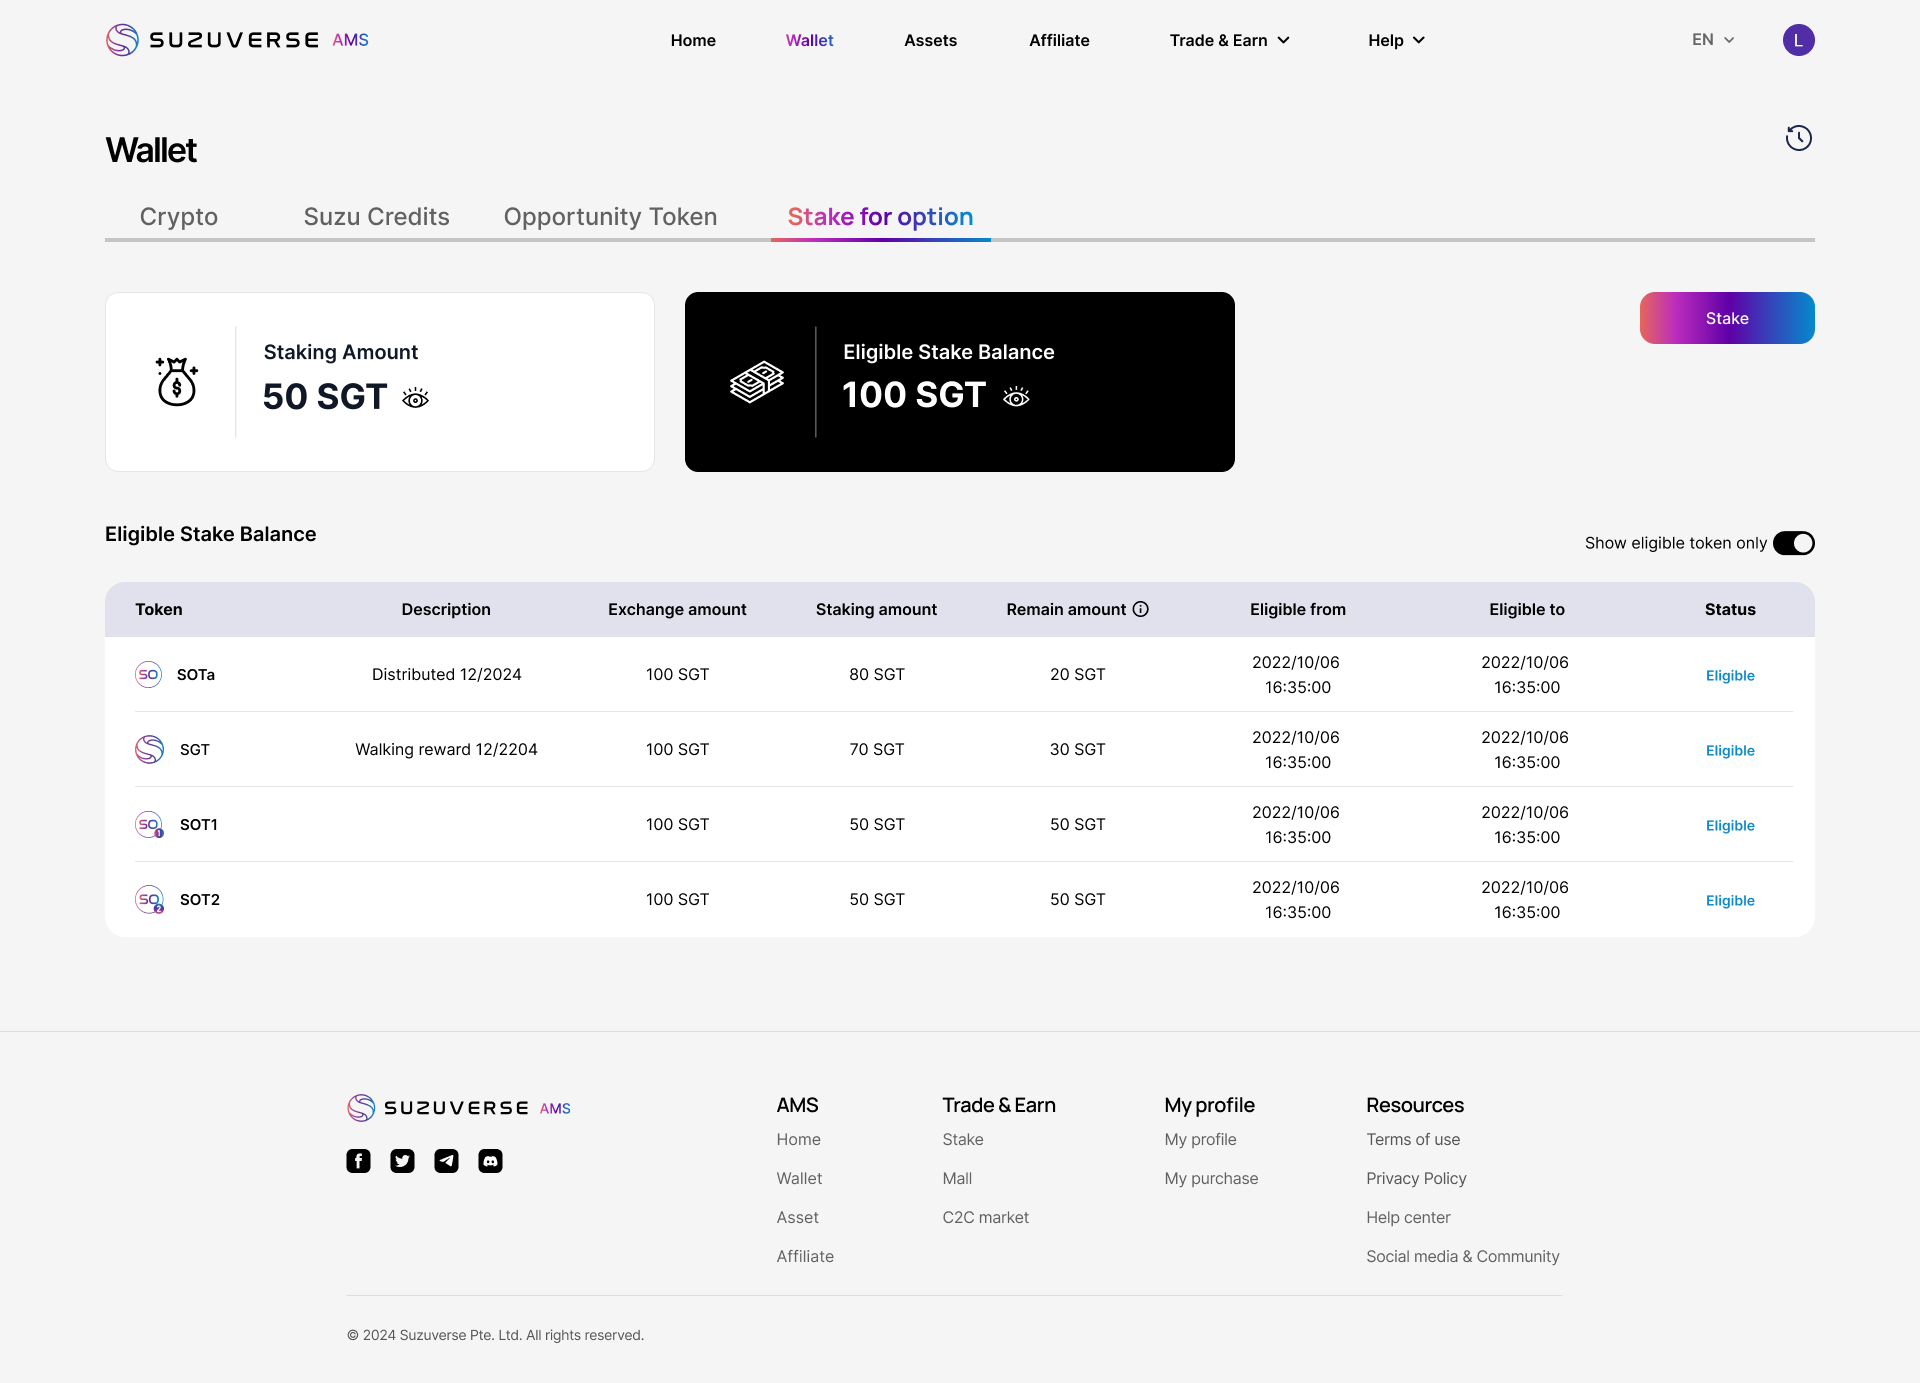Open the Discord icon in footer
This screenshot has height=1383, width=1920.
[x=490, y=1161]
